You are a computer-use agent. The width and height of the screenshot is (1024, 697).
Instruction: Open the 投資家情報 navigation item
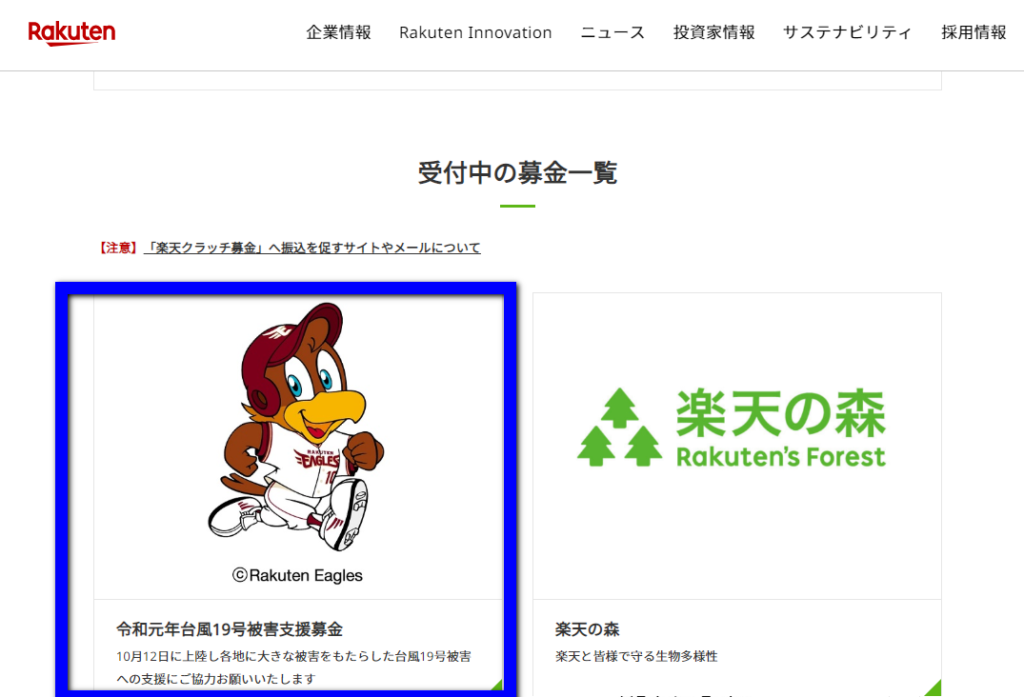[x=714, y=33]
